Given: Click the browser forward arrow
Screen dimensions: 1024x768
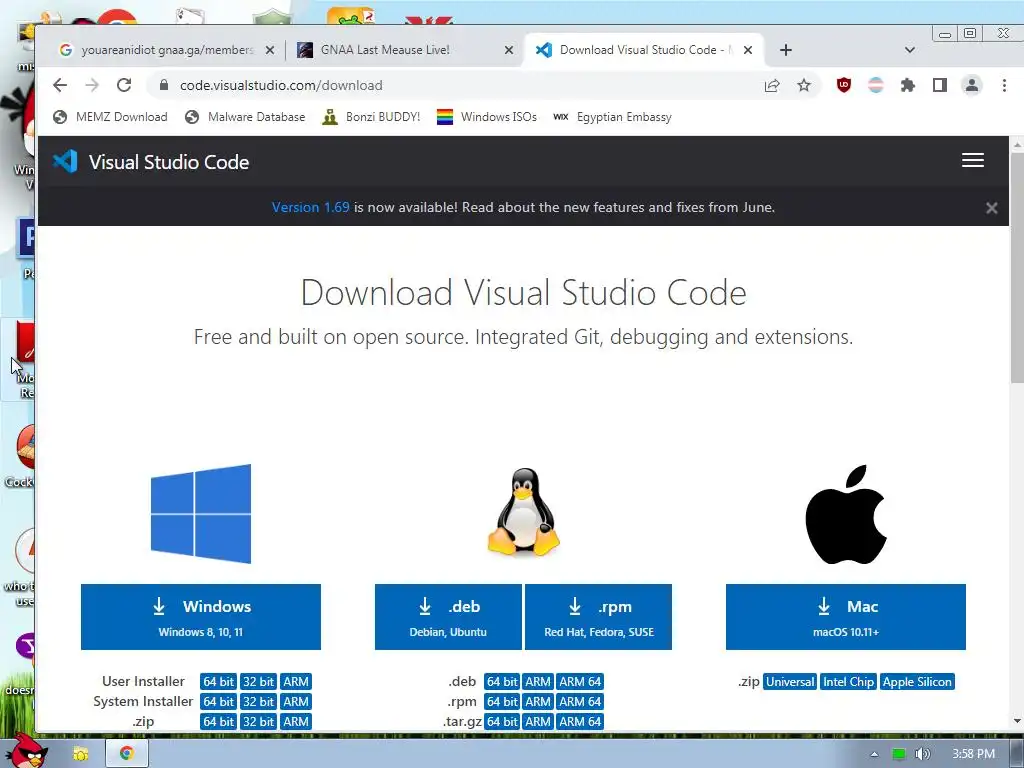Looking at the screenshot, I should [92, 85].
